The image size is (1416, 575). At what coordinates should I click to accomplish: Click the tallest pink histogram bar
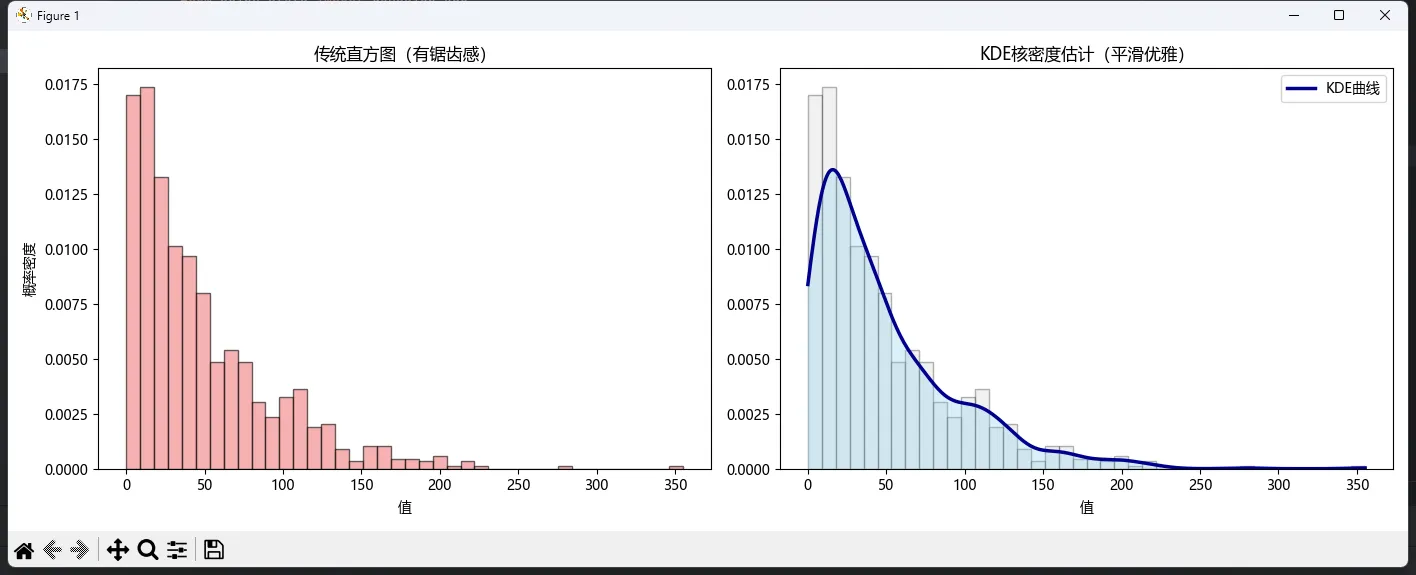(x=147, y=280)
